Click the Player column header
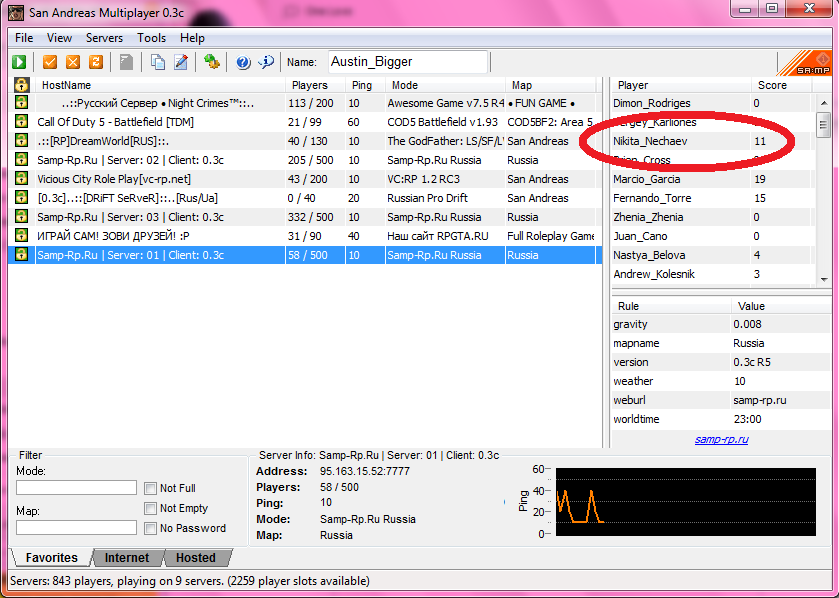 click(x=681, y=85)
